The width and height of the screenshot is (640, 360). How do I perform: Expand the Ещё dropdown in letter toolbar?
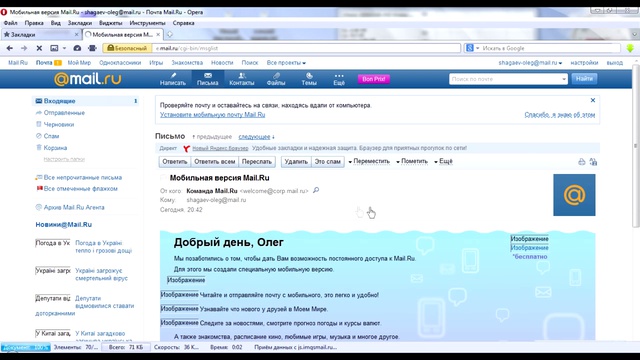click(443, 162)
